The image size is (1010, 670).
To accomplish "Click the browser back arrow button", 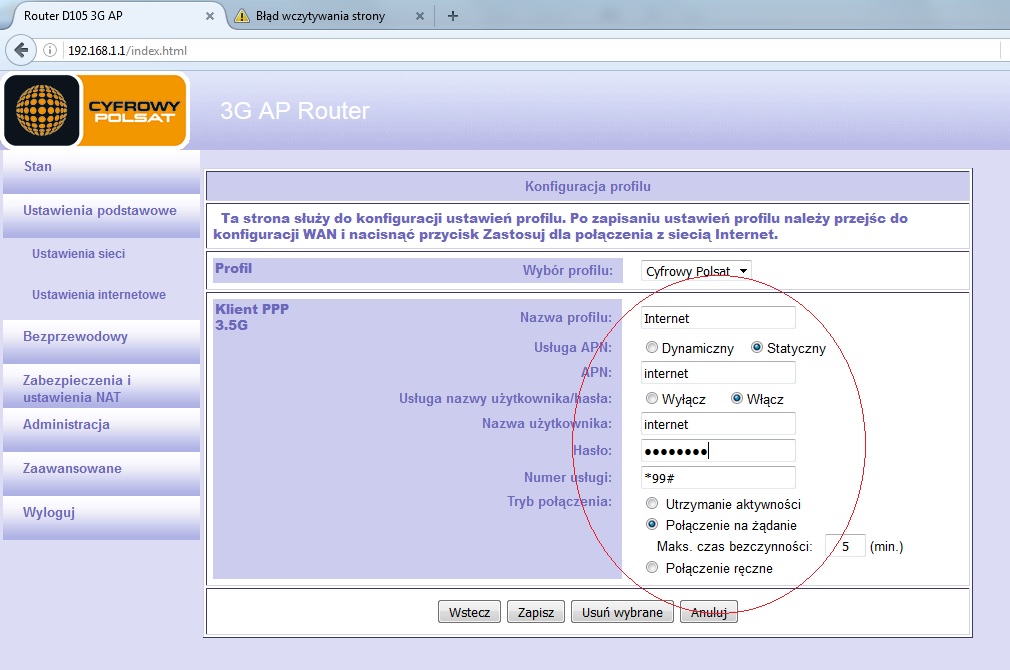I will coord(20,50).
